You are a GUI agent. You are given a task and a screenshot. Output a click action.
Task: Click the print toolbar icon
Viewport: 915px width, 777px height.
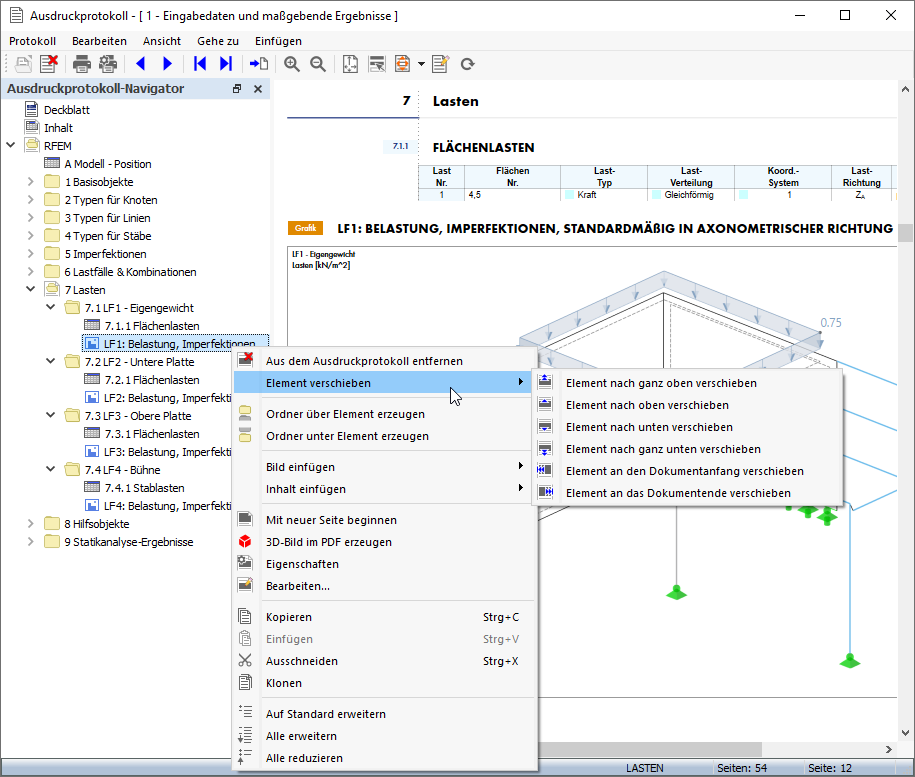(x=82, y=64)
